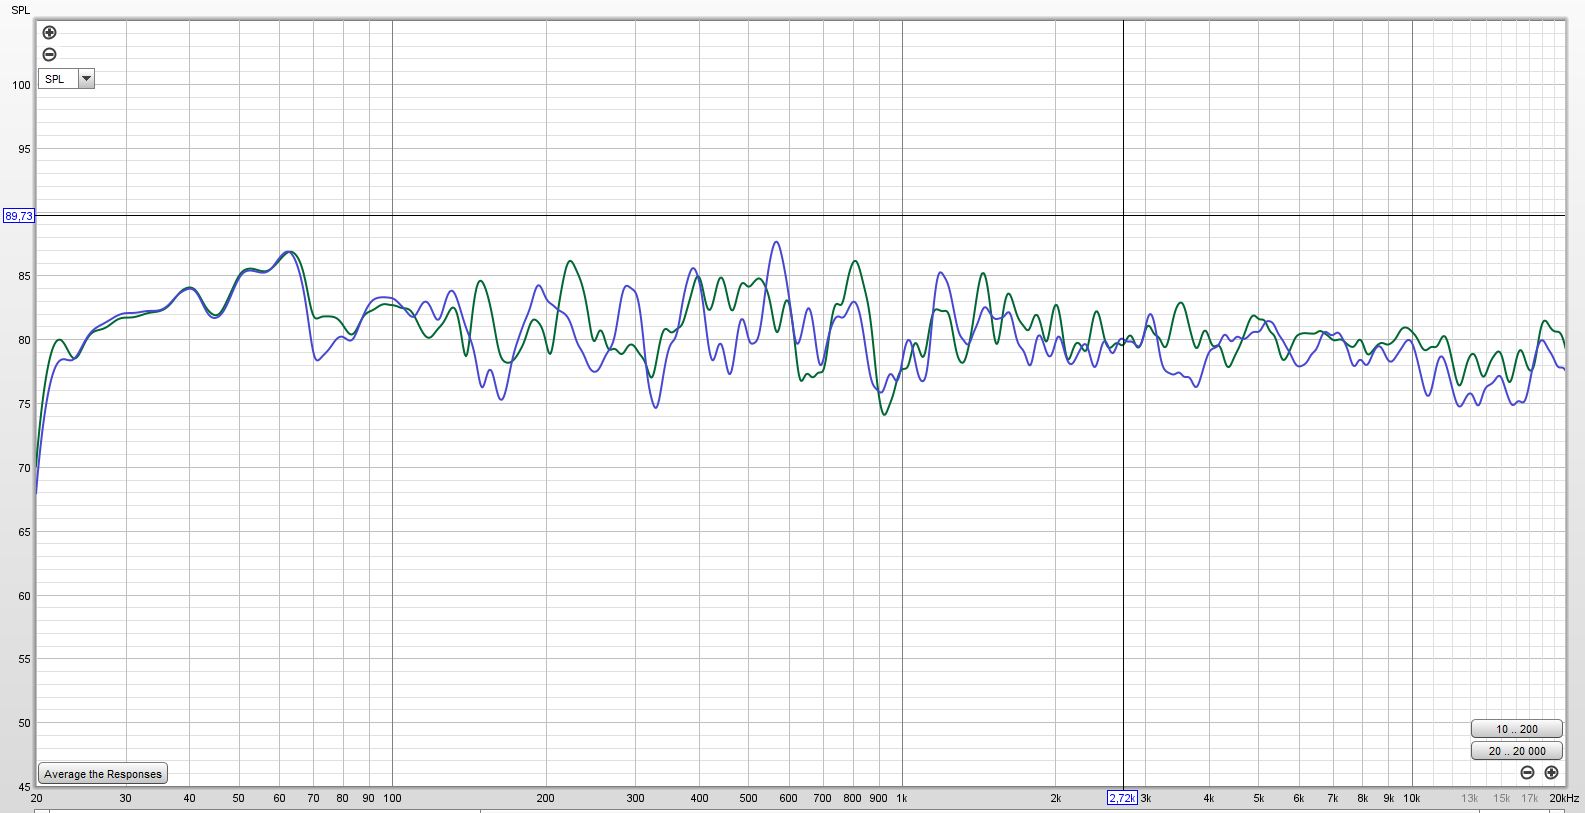
Task: Click the 6k label on the frequency axis
Action: (x=1299, y=798)
